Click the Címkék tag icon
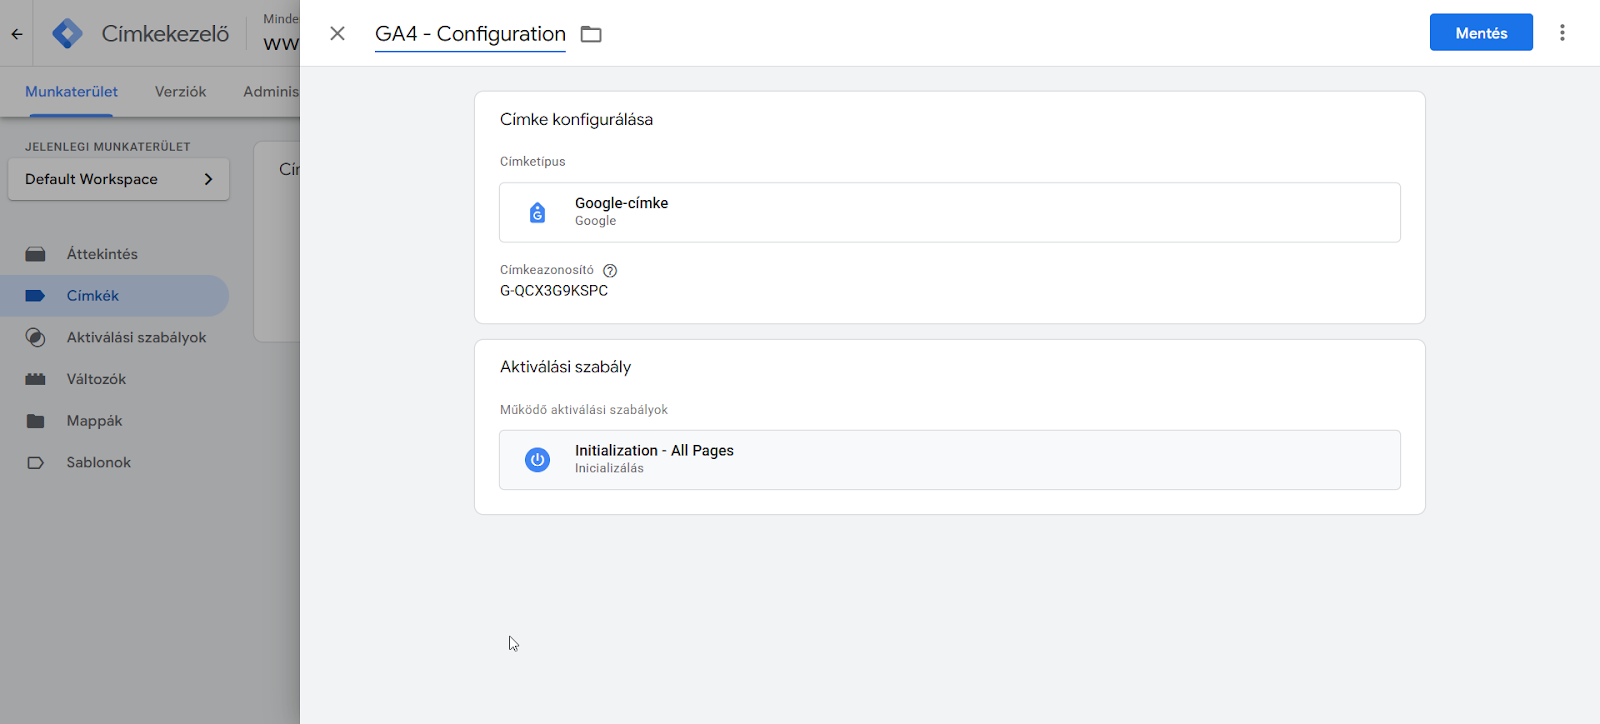 (x=35, y=296)
